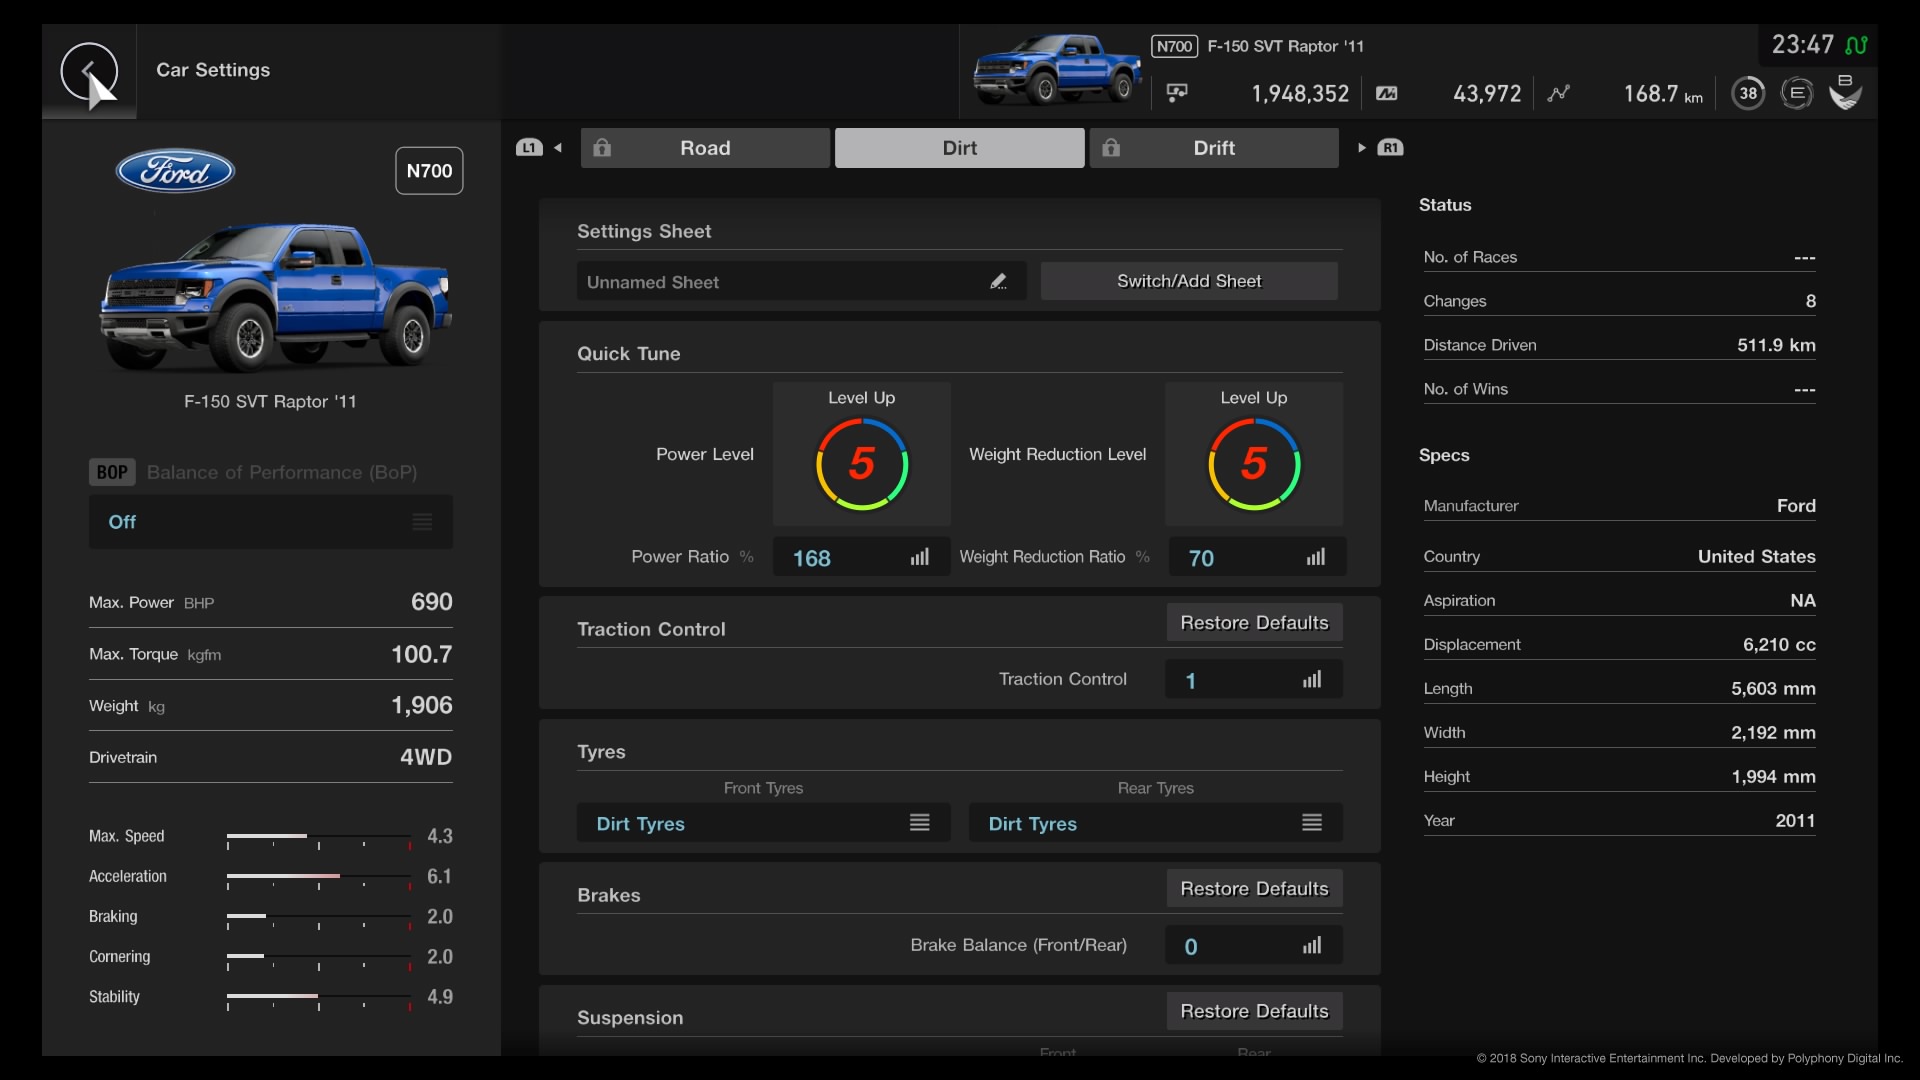Click the left arrow before Road tab
1920x1080 pixels.
[558, 148]
